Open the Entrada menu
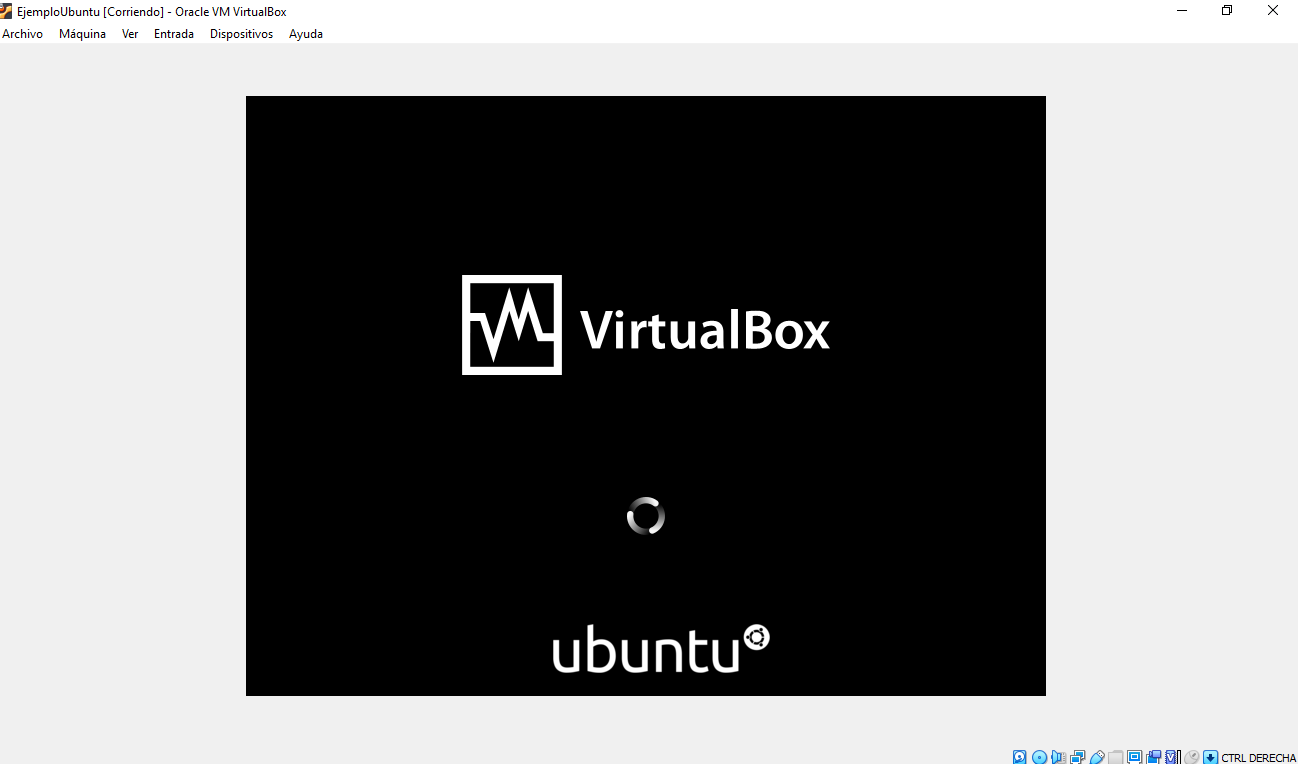The width and height of the screenshot is (1298, 764). 174,34
